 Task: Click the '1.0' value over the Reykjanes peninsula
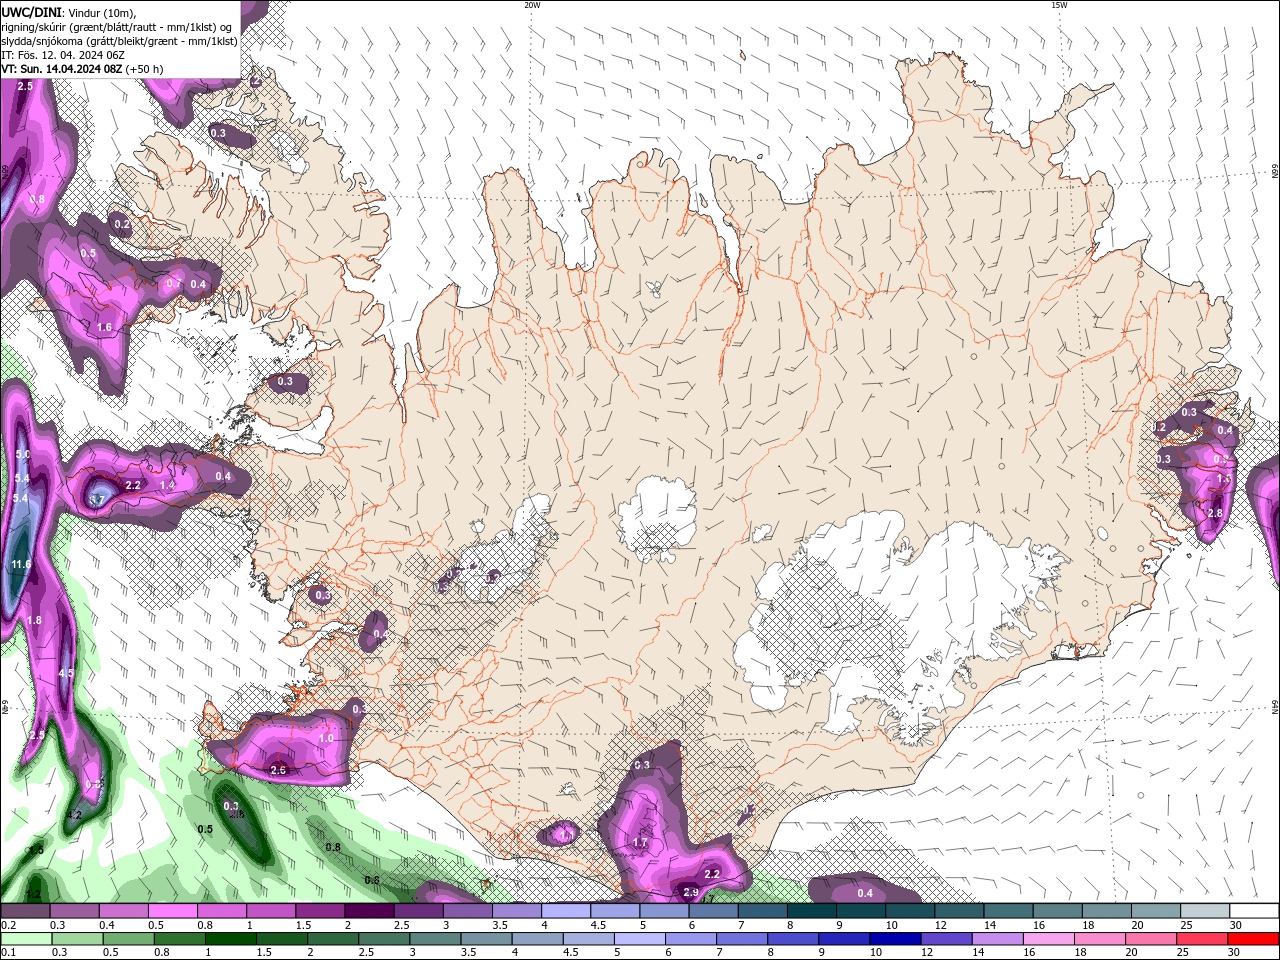[x=326, y=738]
